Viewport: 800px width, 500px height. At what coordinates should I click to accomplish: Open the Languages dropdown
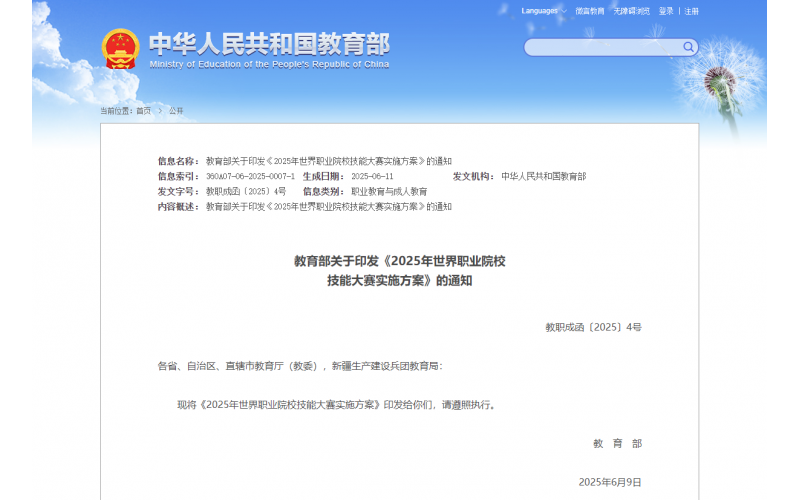tap(544, 11)
